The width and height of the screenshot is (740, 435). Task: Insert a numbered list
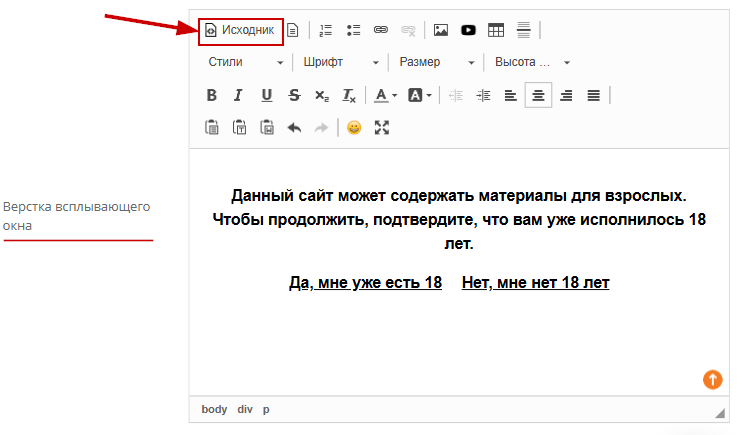tap(326, 31)
